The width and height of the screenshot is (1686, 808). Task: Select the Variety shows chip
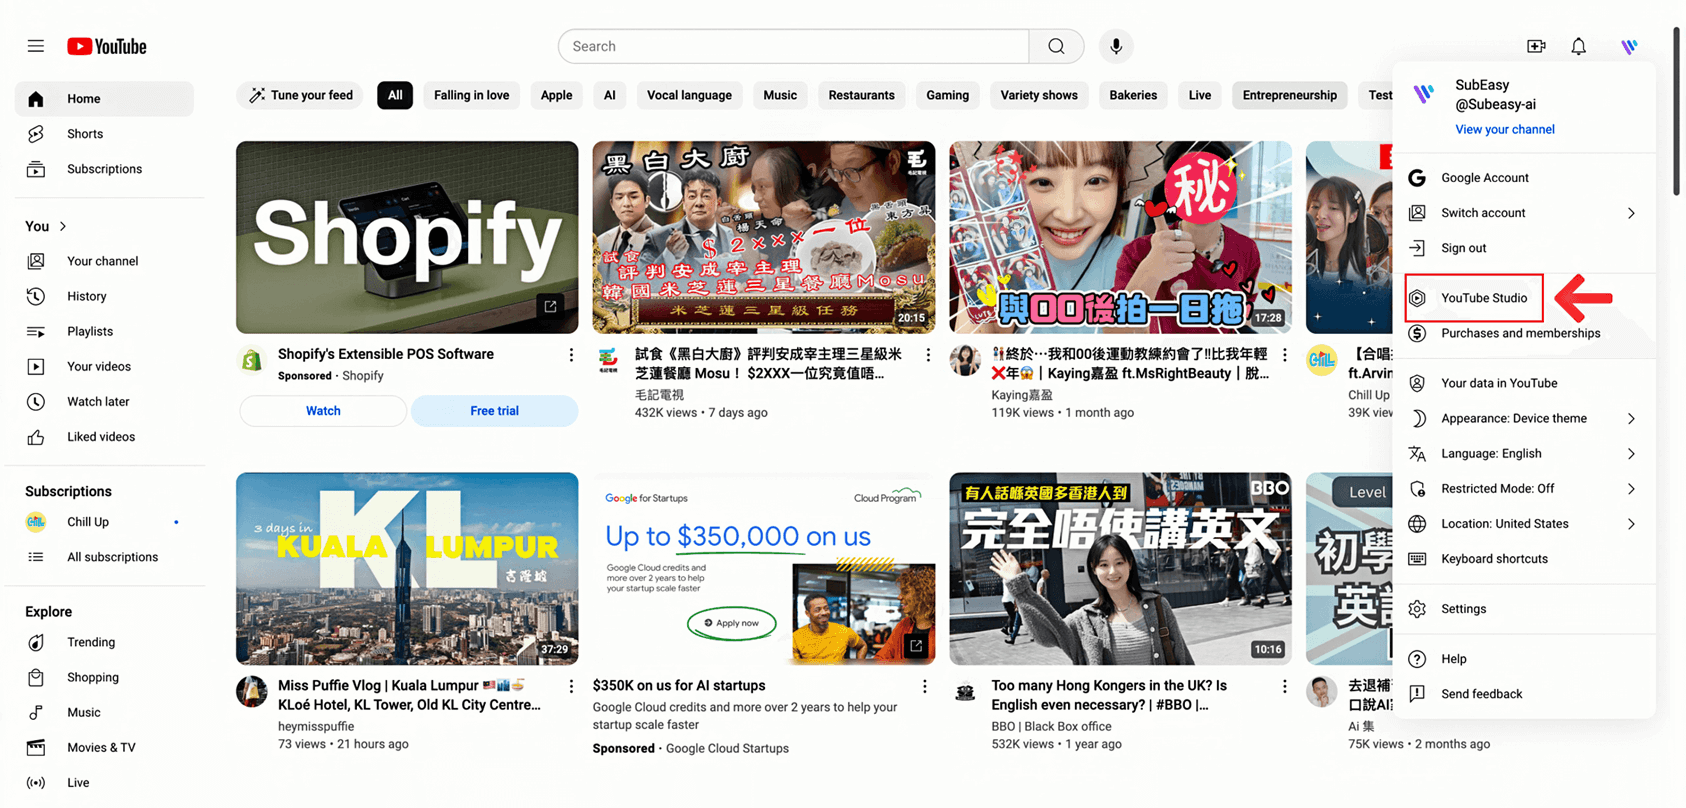[x=1039, y=95]
